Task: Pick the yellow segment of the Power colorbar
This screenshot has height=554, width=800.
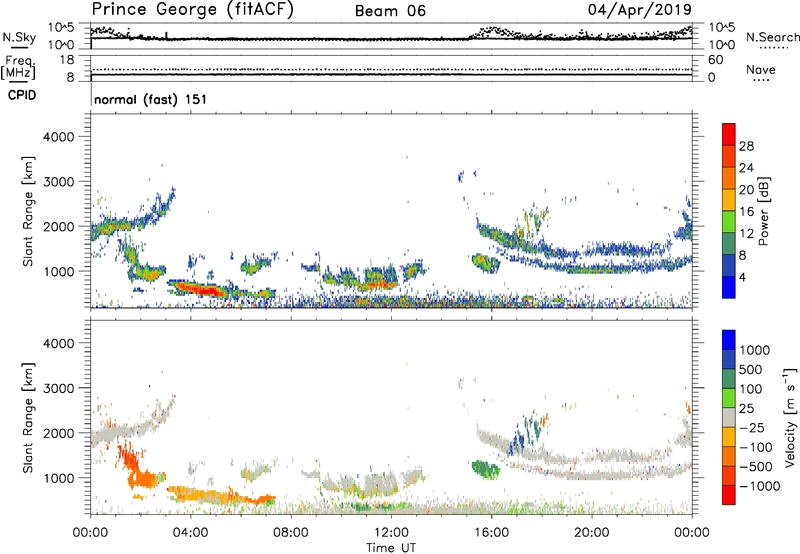Action: pos(729,199)
